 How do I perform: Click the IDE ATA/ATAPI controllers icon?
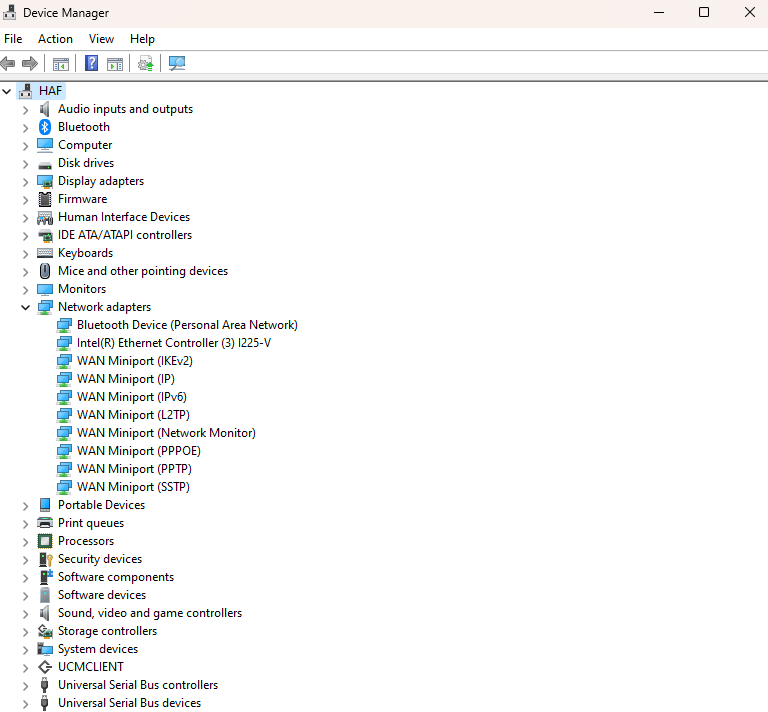pyautogui.click(x=45, y=236)
